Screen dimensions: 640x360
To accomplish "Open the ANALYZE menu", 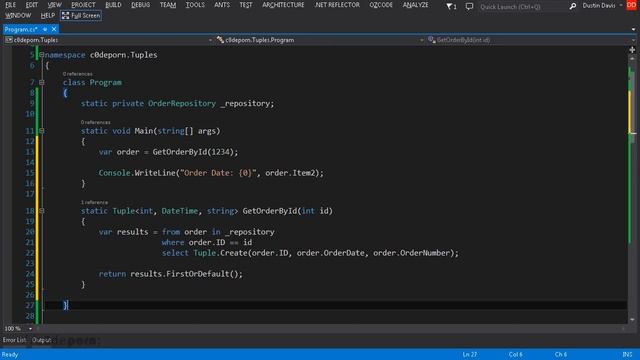I will (416, 5).
